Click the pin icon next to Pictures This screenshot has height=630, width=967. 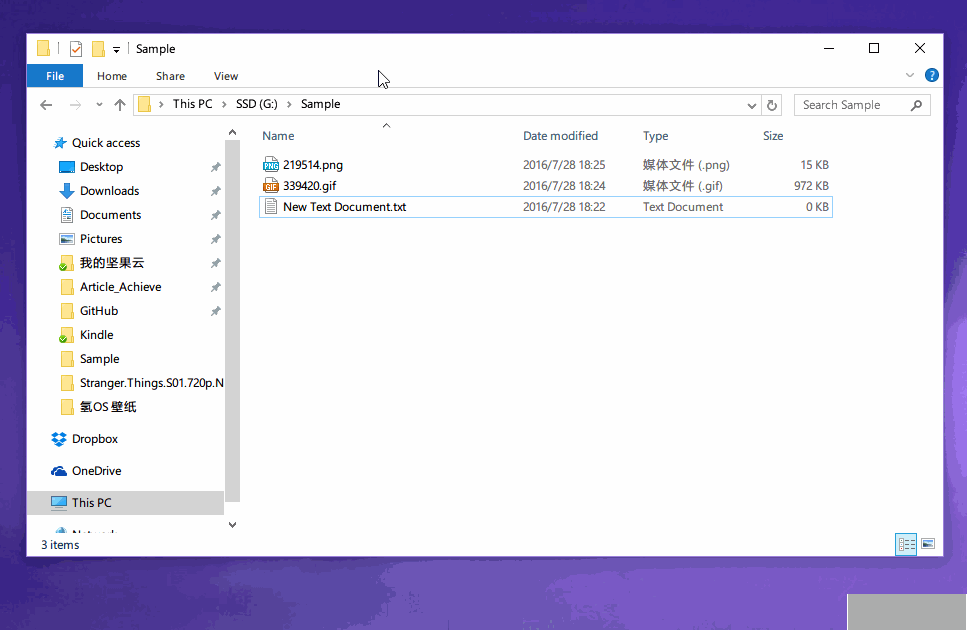tap(215, 239)
